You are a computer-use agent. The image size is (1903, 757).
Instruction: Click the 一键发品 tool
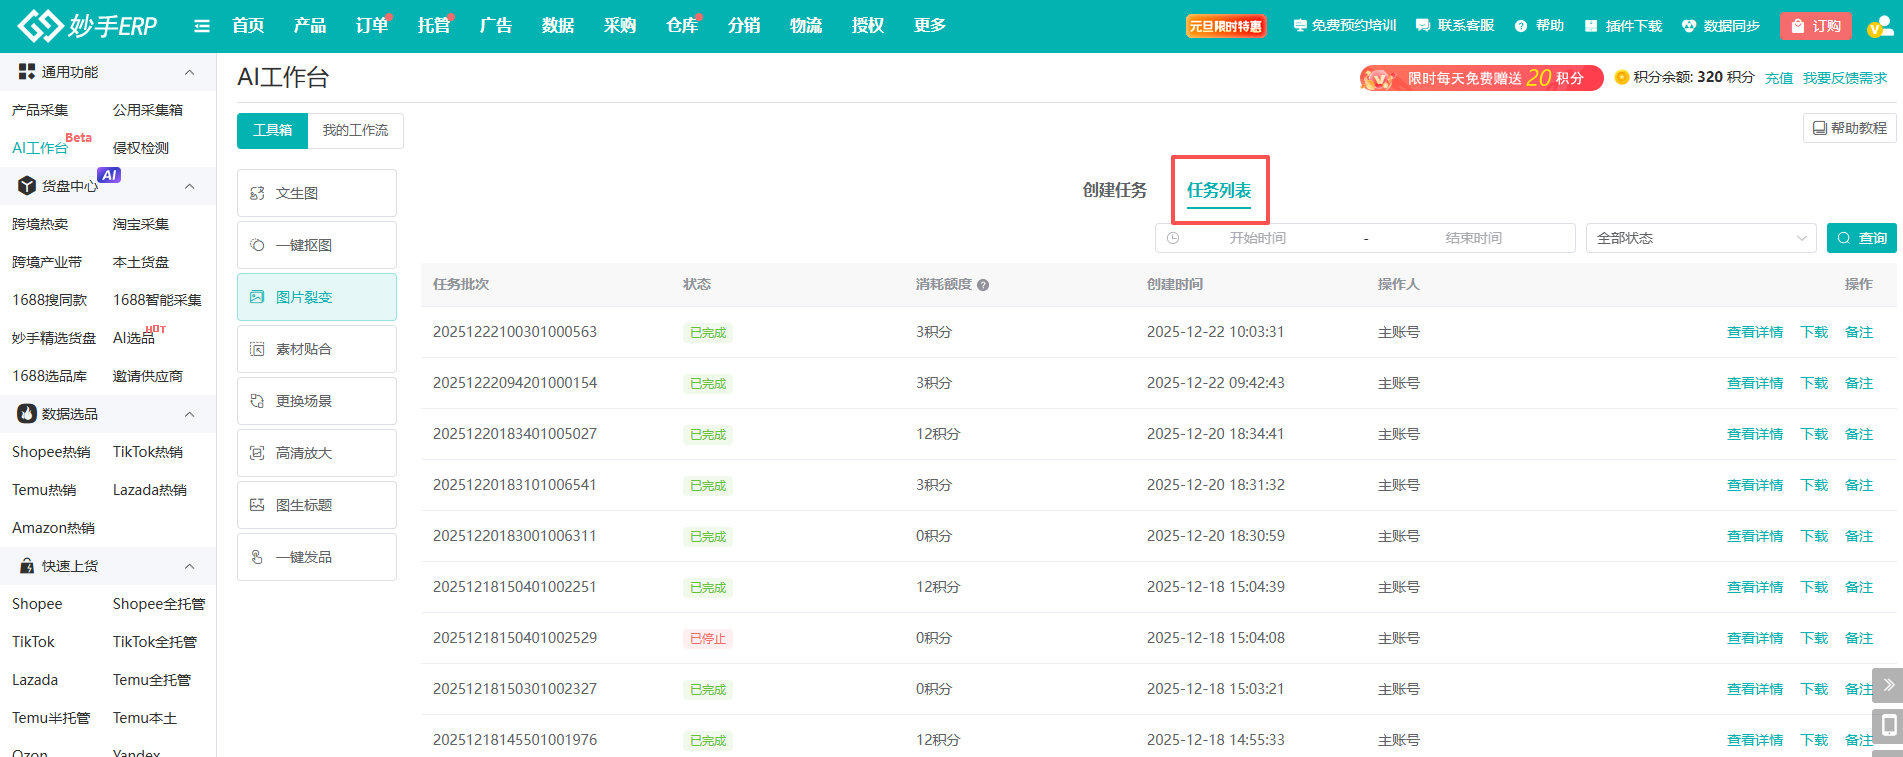(x=316, y=557)
